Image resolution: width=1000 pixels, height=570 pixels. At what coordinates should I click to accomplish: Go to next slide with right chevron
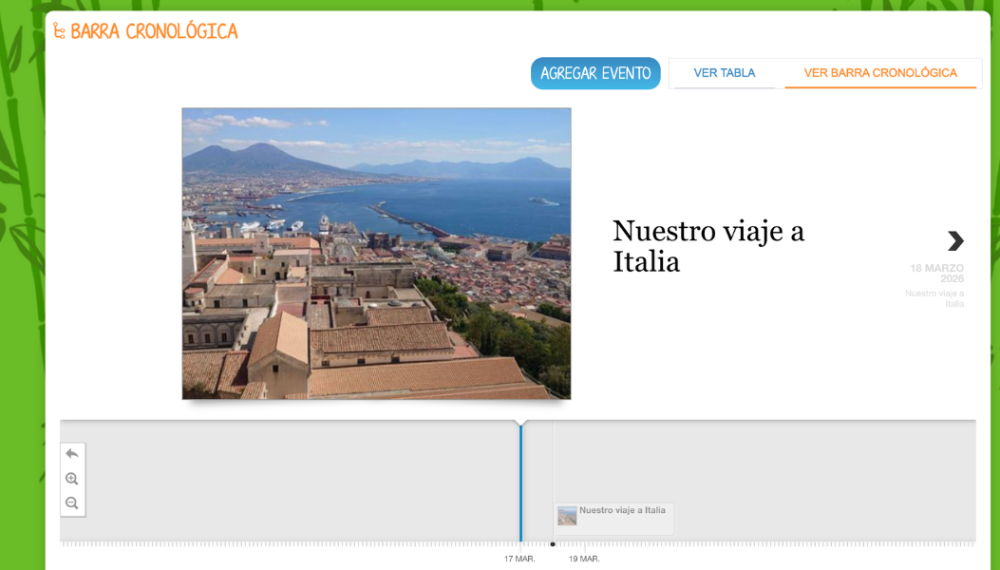955,241
